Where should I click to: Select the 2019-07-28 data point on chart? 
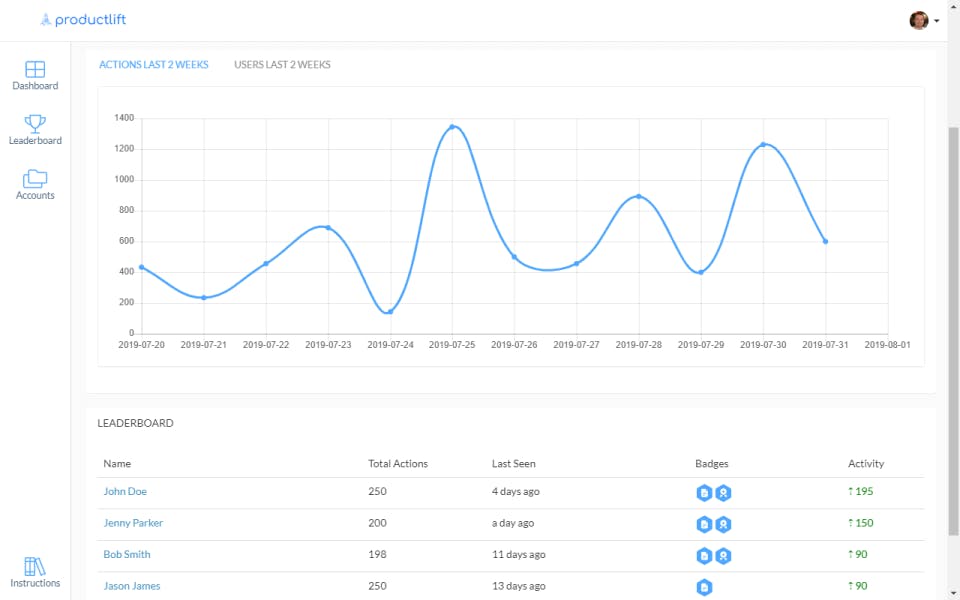[x=639, y=197]
